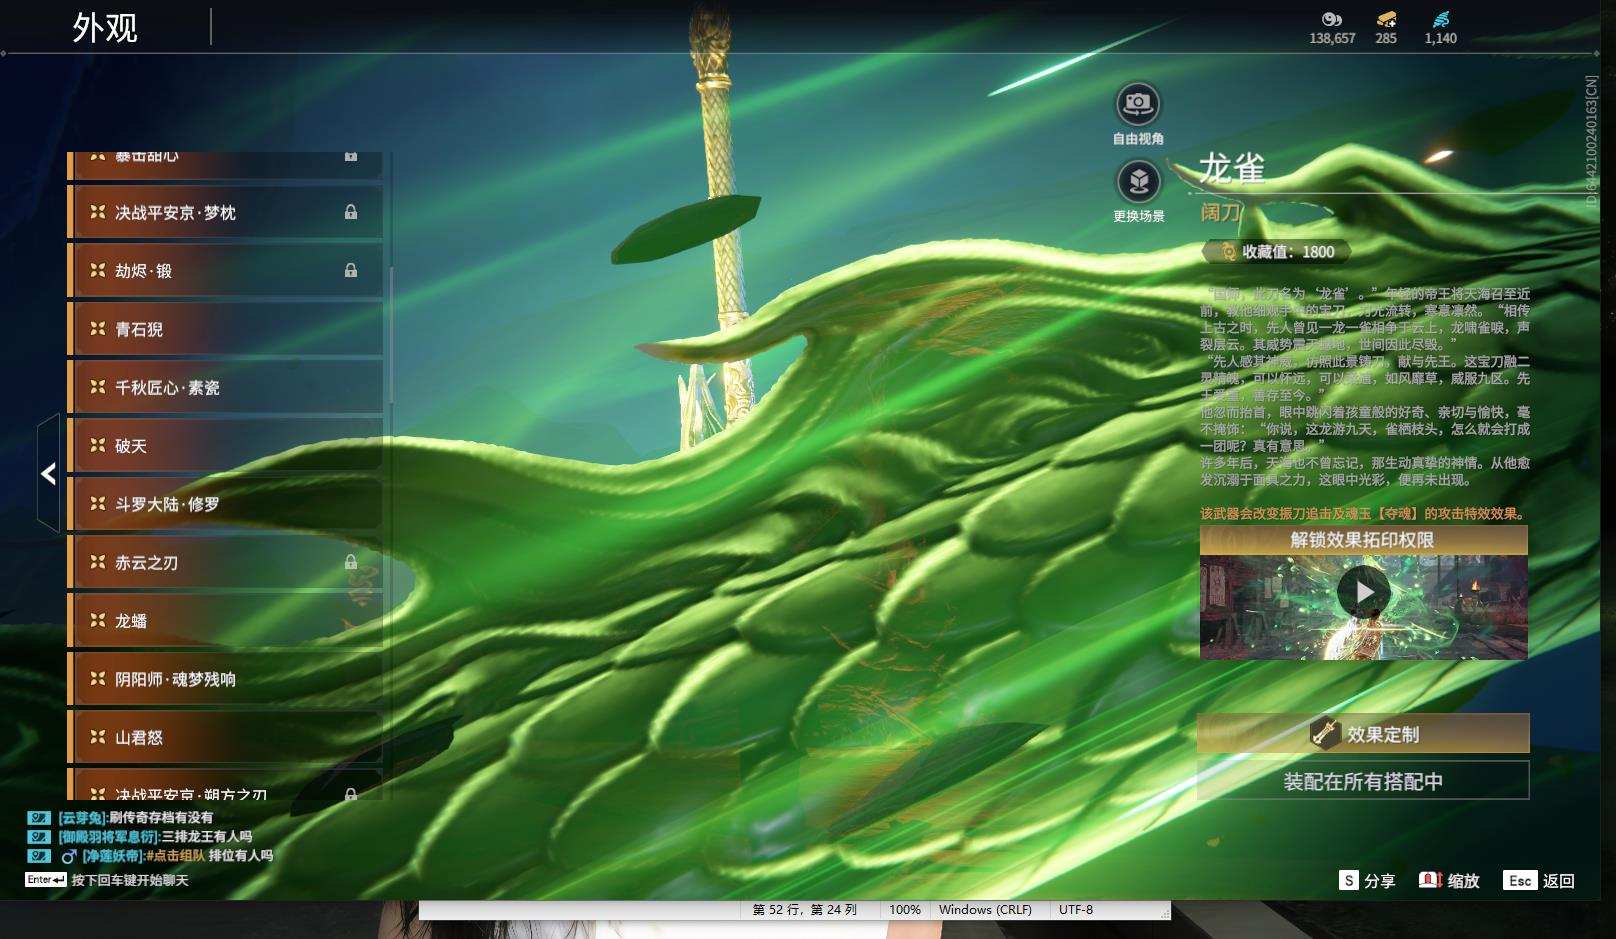Open the 效果定制 effect customization
The image size is (1616, 939).
(x=1363, y=734)
